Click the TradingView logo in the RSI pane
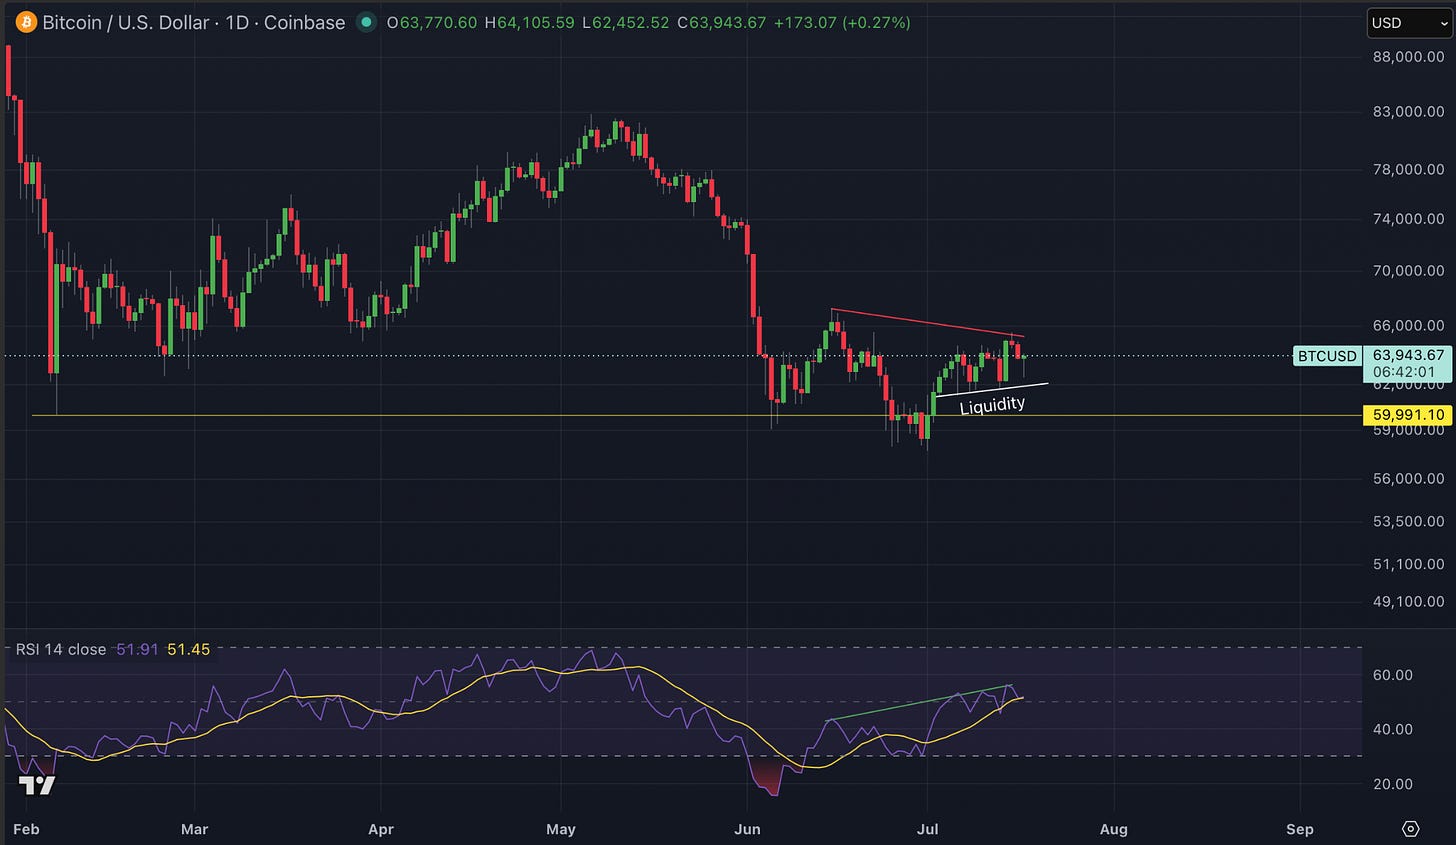Viewport: 1456px width, 845px height. pyautogui.click(x=37, y=785)
